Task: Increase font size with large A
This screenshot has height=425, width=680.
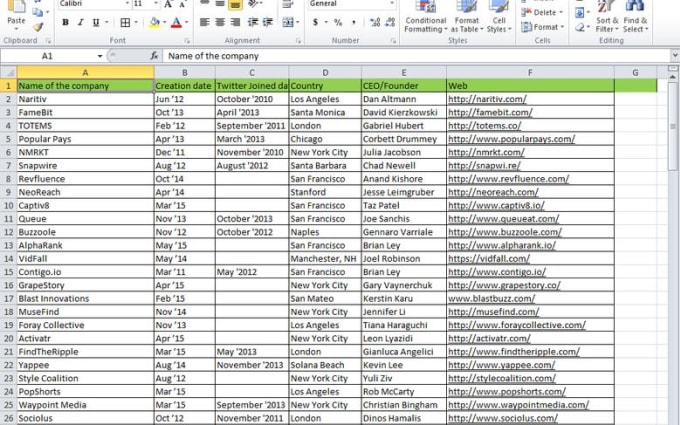Action: (x=168, y=4)
